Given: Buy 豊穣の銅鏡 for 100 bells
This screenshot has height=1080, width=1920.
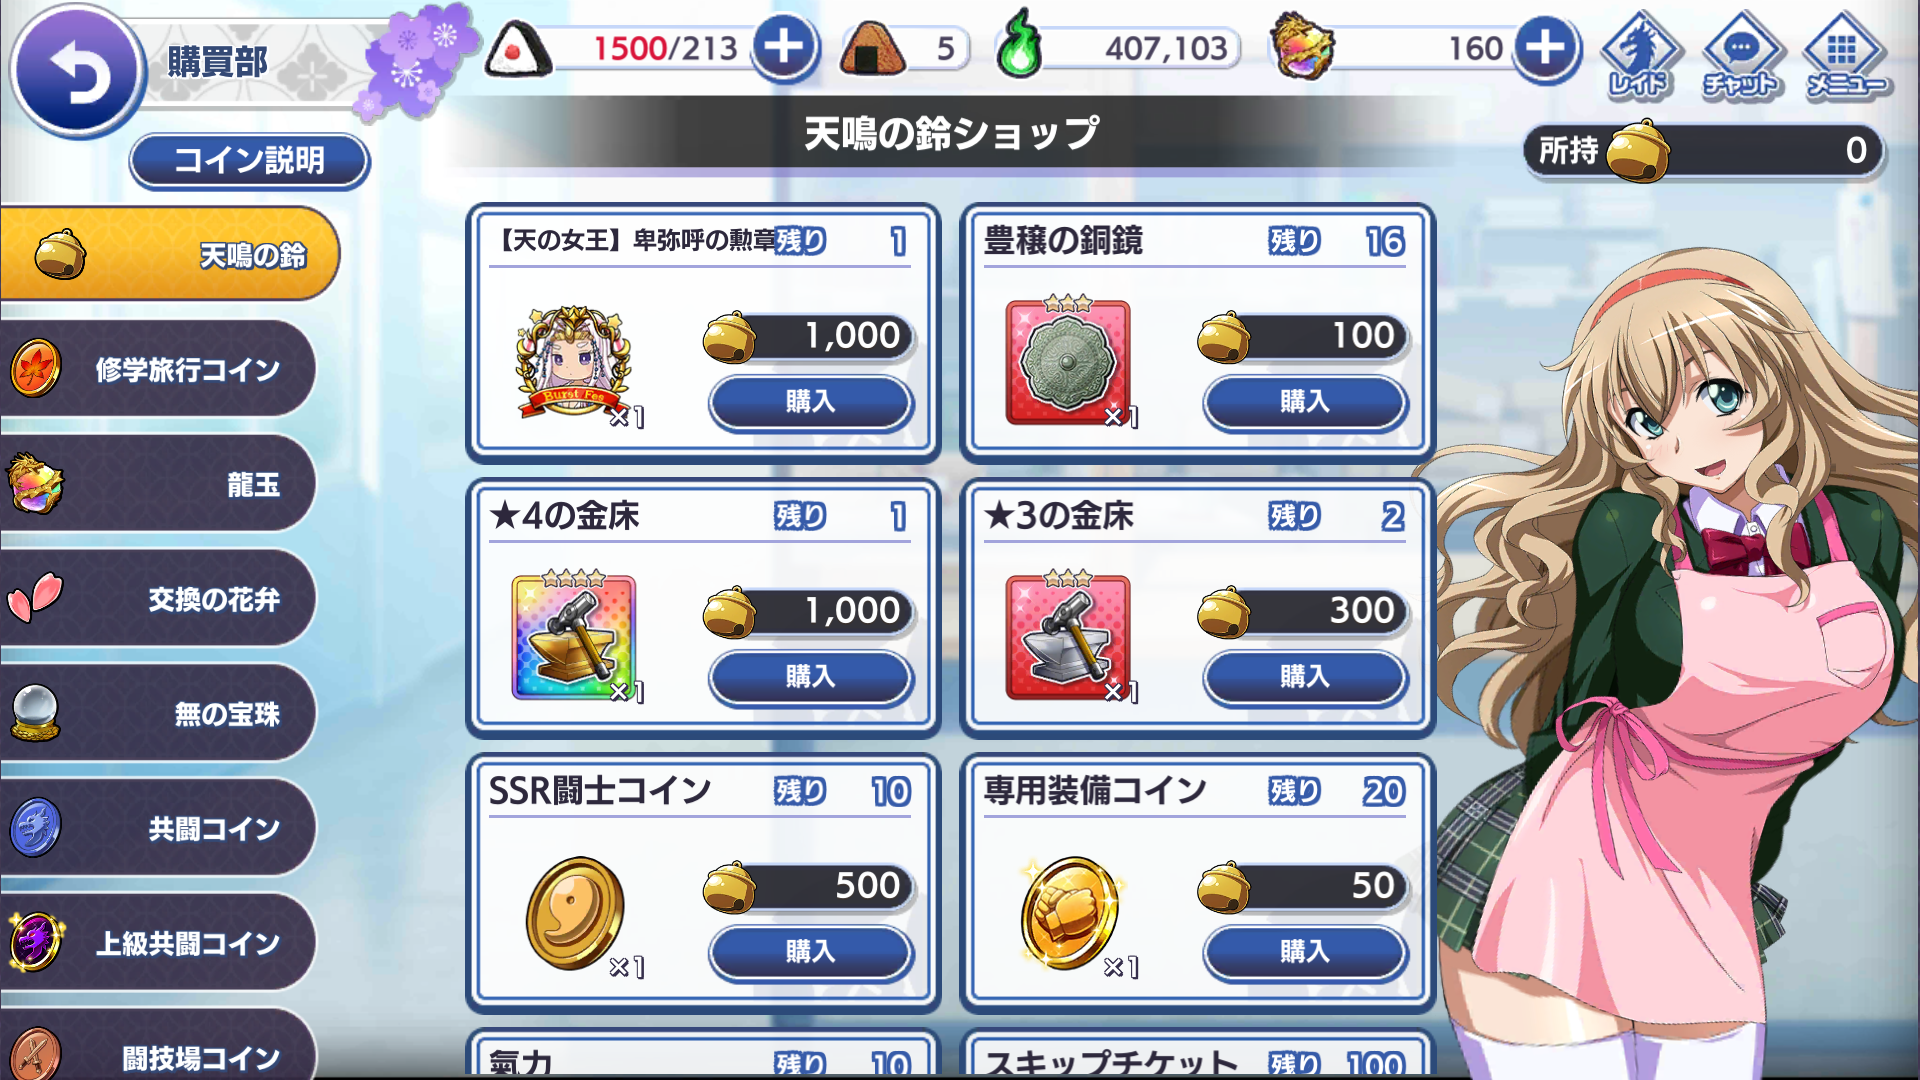Looking at the screenshot, I should (1305, 402).
